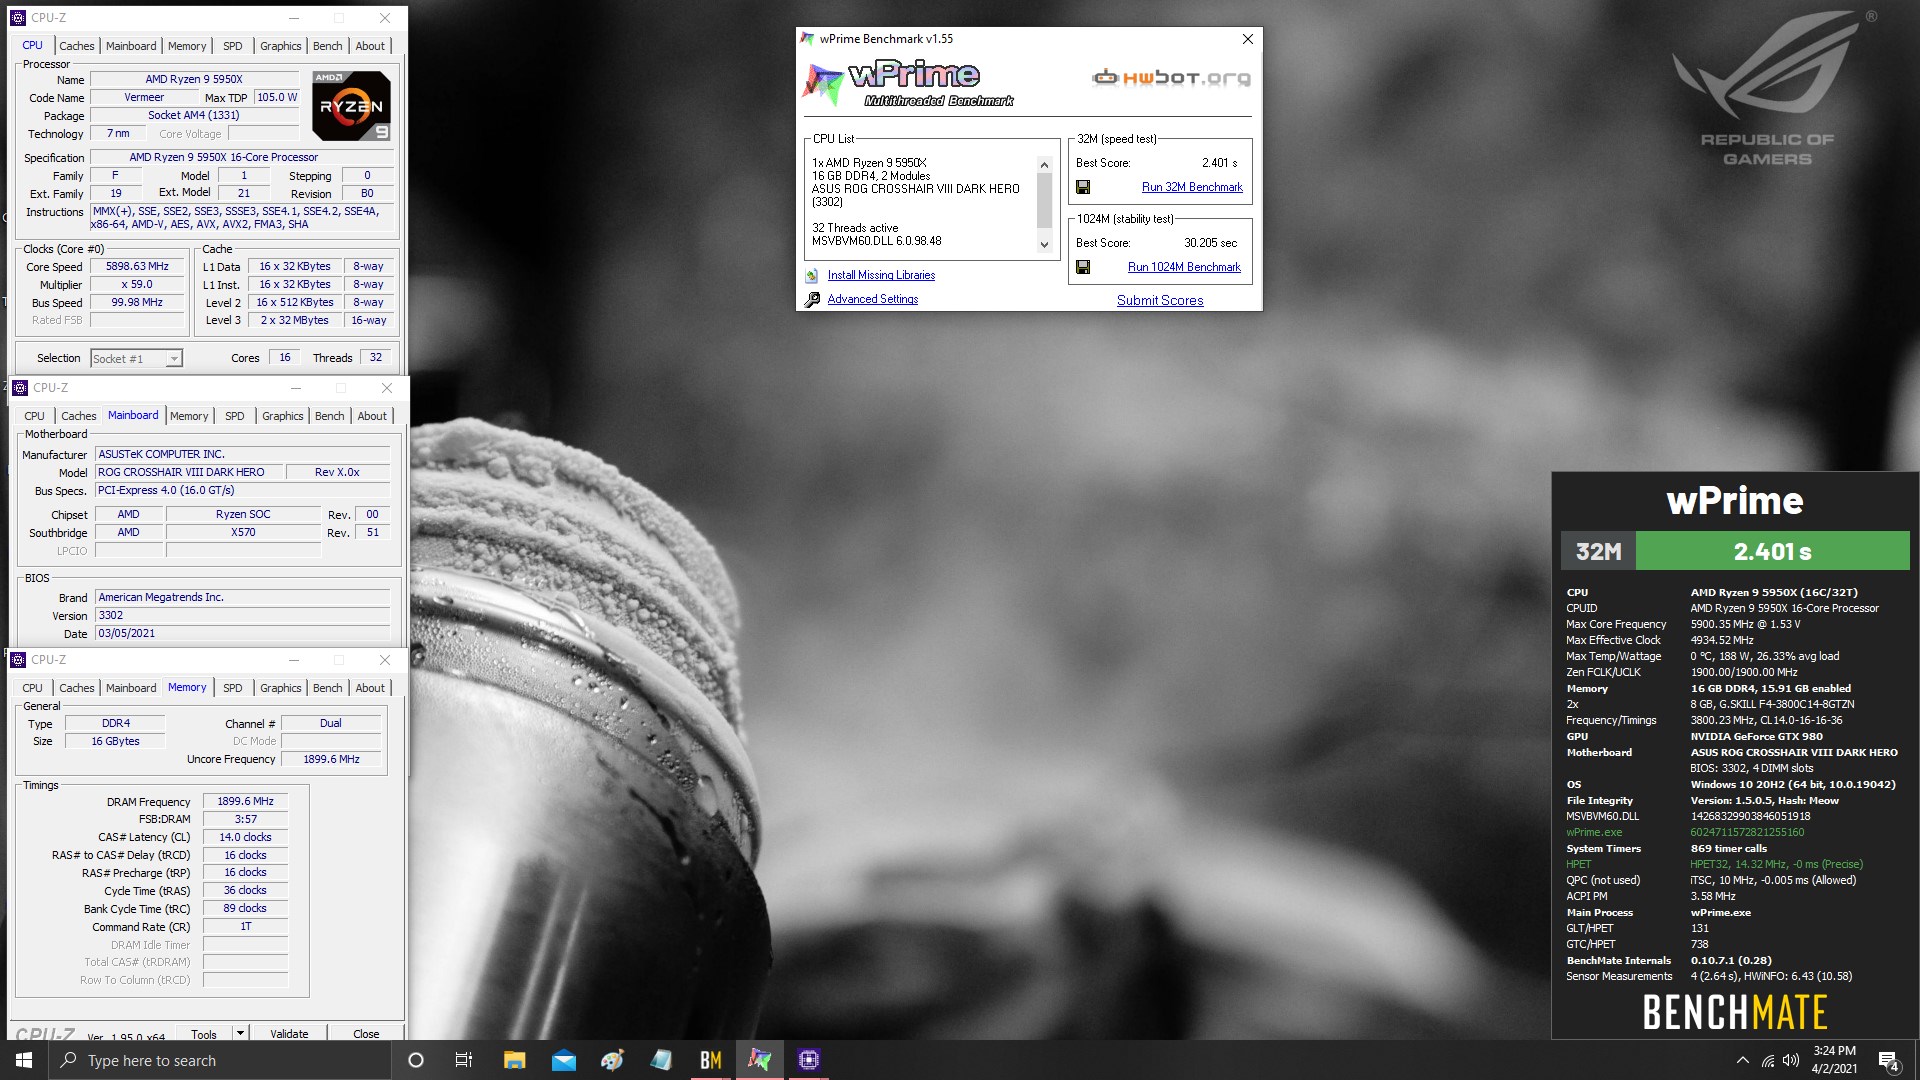Image resolution: width=1920 pixels, height=1080 pixels.
Task: Click the BENCHMATE logo in result panel
Action: (1734, 1012)
